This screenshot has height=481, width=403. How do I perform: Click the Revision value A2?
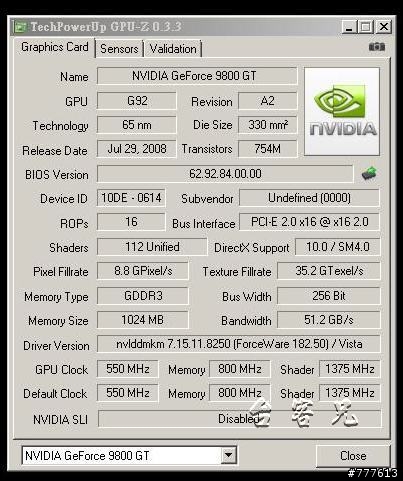(267, 101)
